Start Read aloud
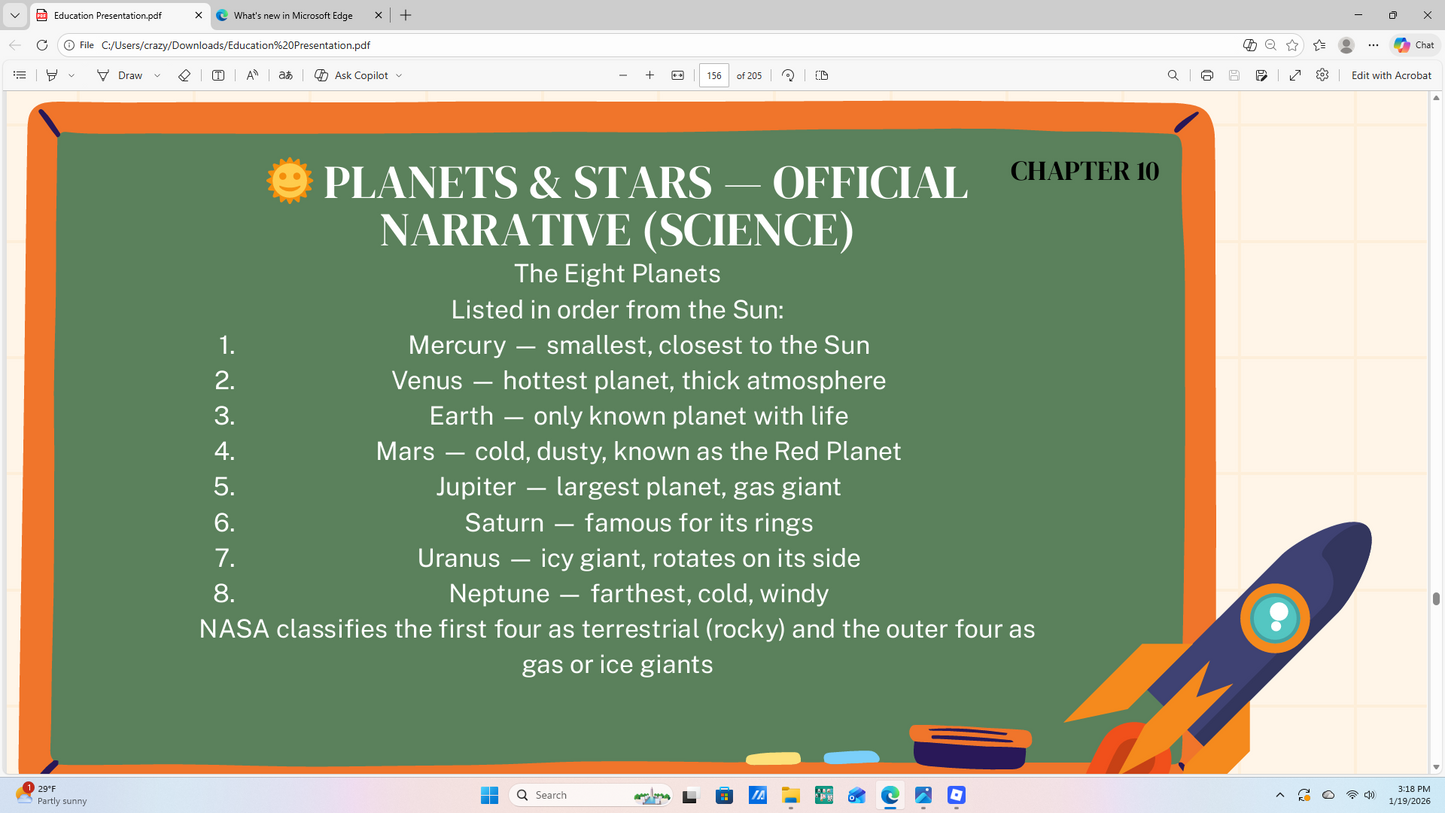Image resolution: width=1445 pixels, height=813 pixels. [252, 75]
